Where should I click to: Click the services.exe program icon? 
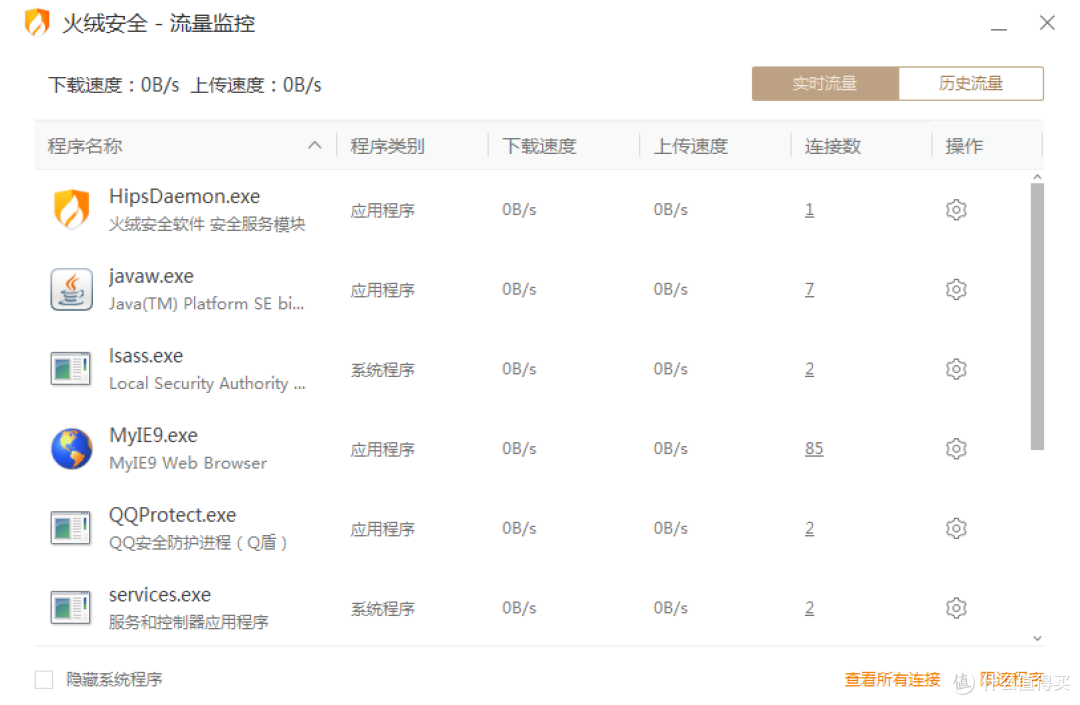71,608
